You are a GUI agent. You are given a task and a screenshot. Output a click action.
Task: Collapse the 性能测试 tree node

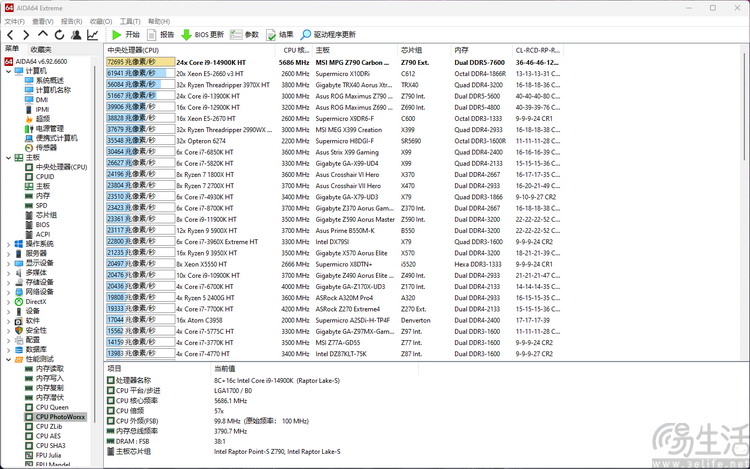8,359
